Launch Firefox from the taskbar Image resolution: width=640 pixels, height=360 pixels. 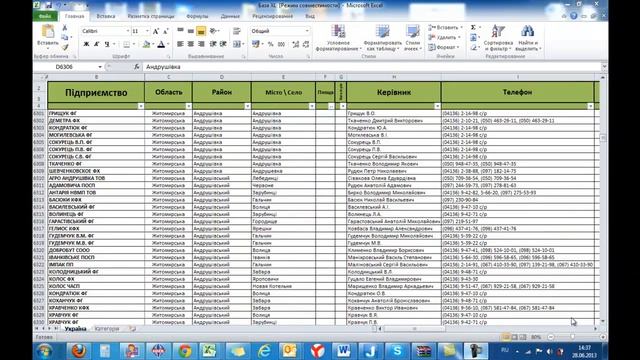click(x=79, y=351)
